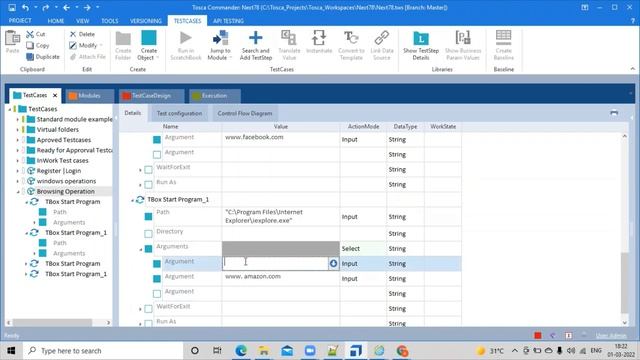Click the Undo arrow in title bar
Image resolution: width=640 pixels, height=360 pixels.
tap(25, 7)
